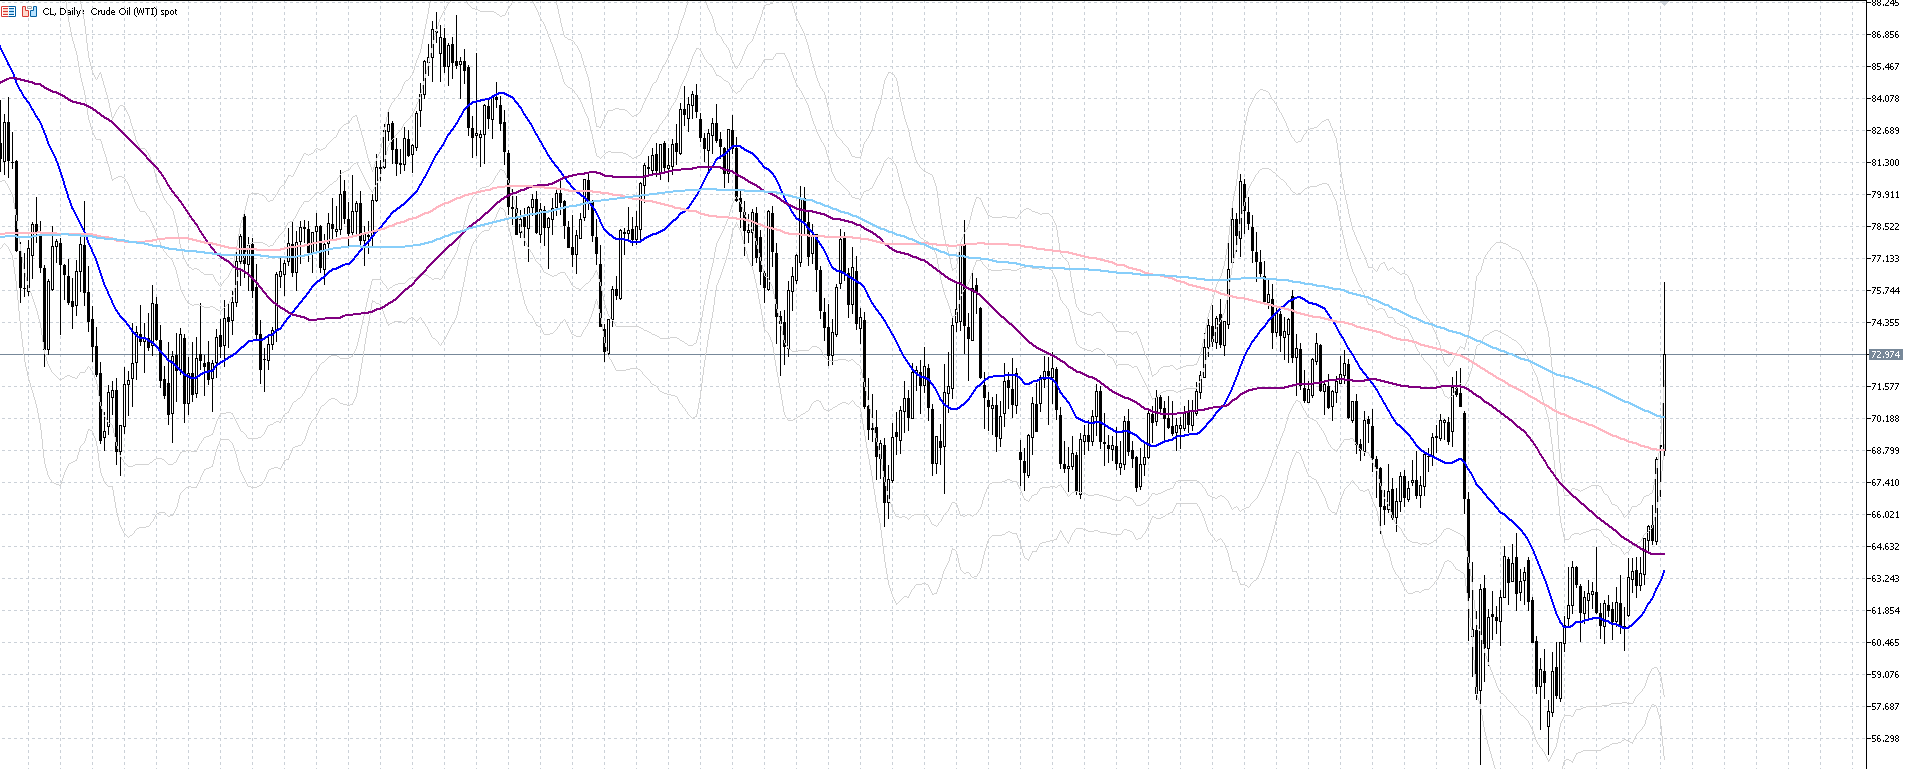
Task: Click the 82.689 price axis label
Action: (1885, 131)
